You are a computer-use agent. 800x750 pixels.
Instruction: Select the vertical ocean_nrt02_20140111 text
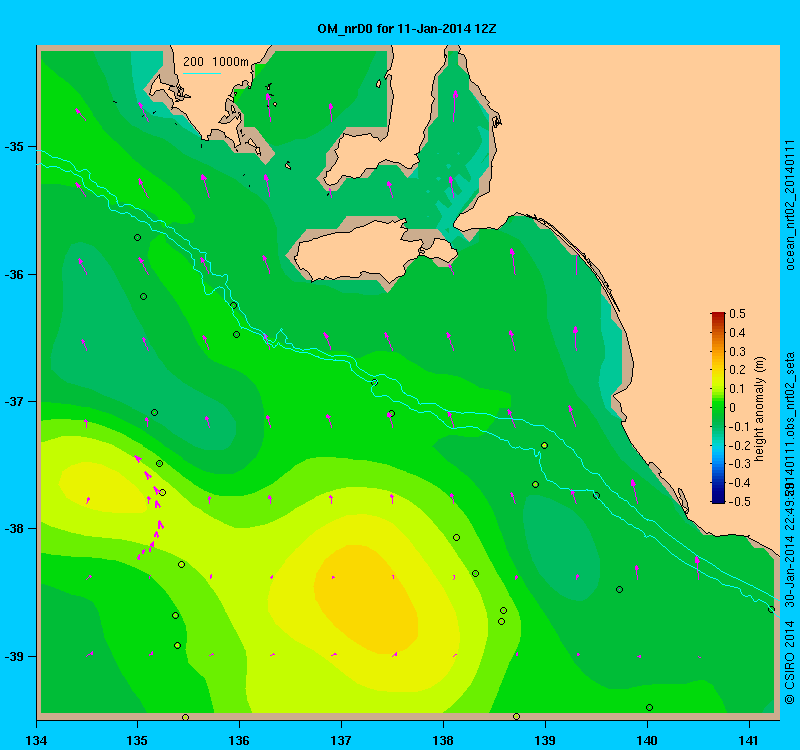(790, 205)
